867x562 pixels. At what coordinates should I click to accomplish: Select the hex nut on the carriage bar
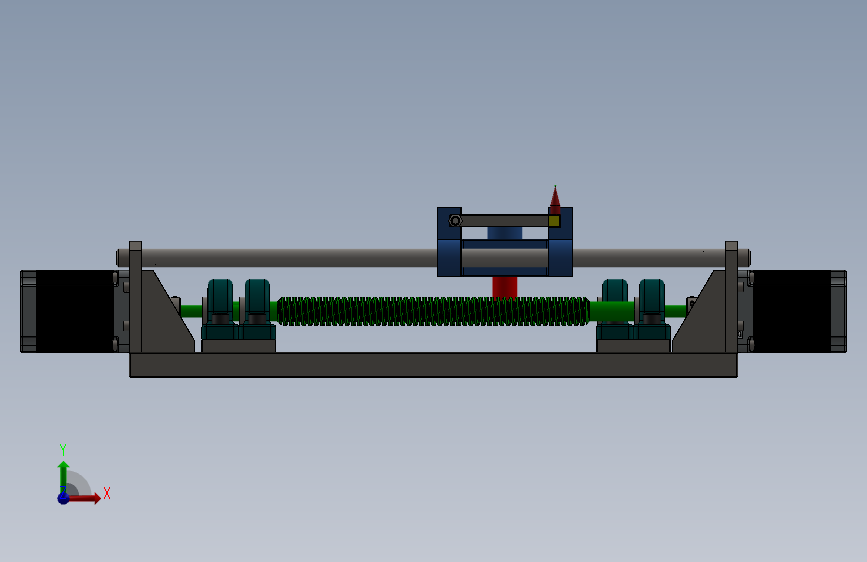[x=455, y=221]
